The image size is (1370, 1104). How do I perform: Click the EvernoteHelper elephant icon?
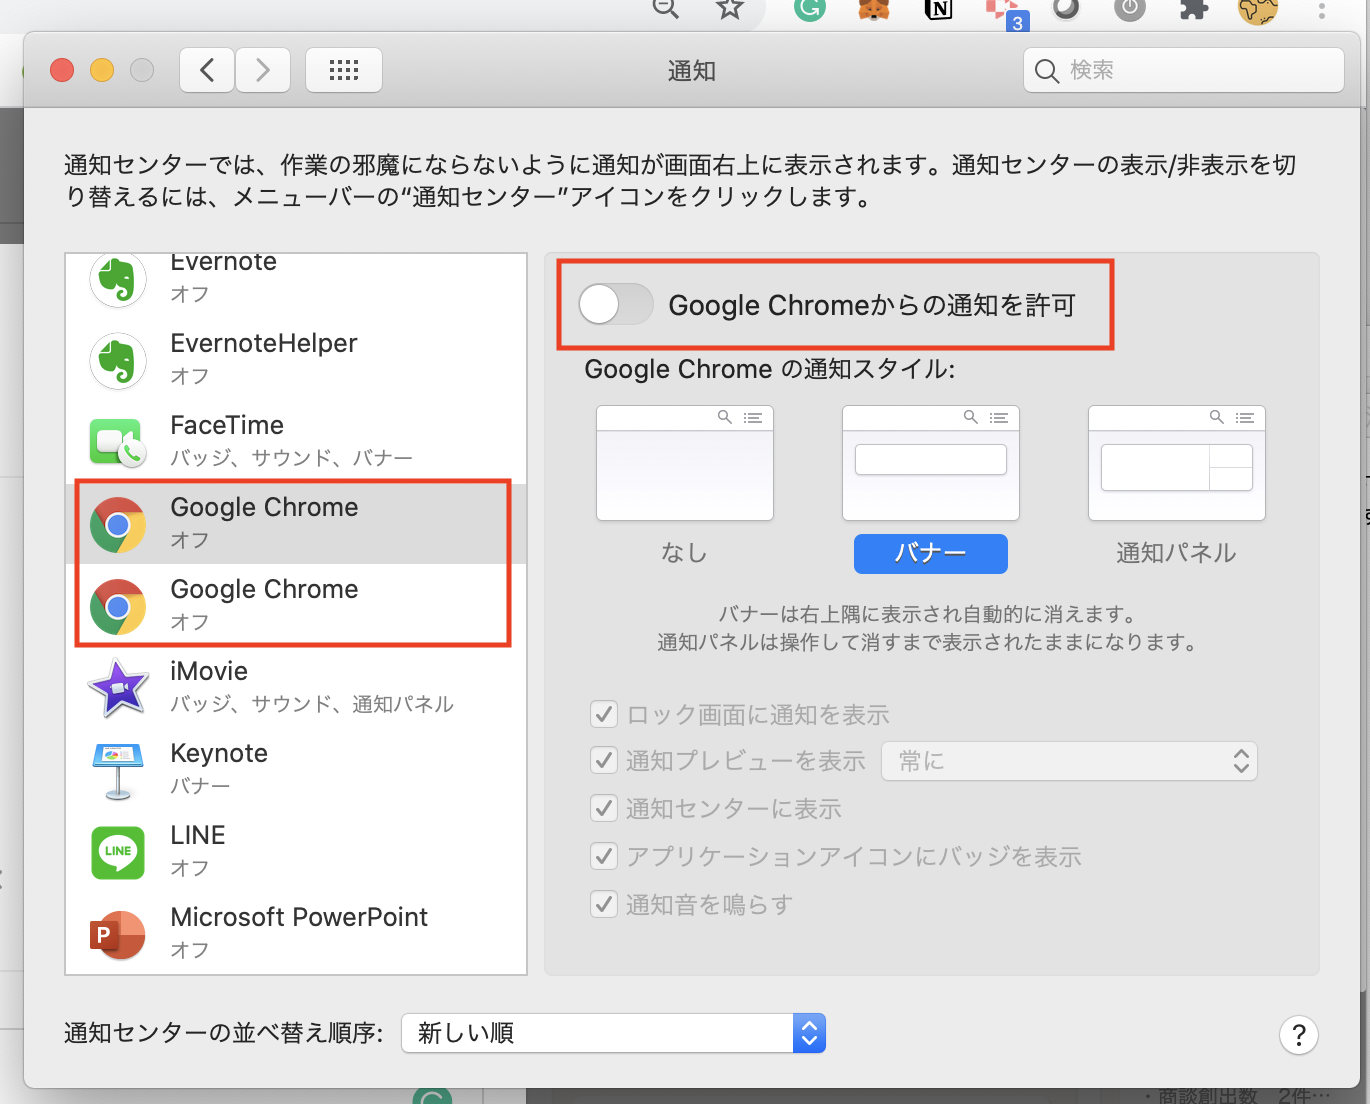tap(118, 360)
